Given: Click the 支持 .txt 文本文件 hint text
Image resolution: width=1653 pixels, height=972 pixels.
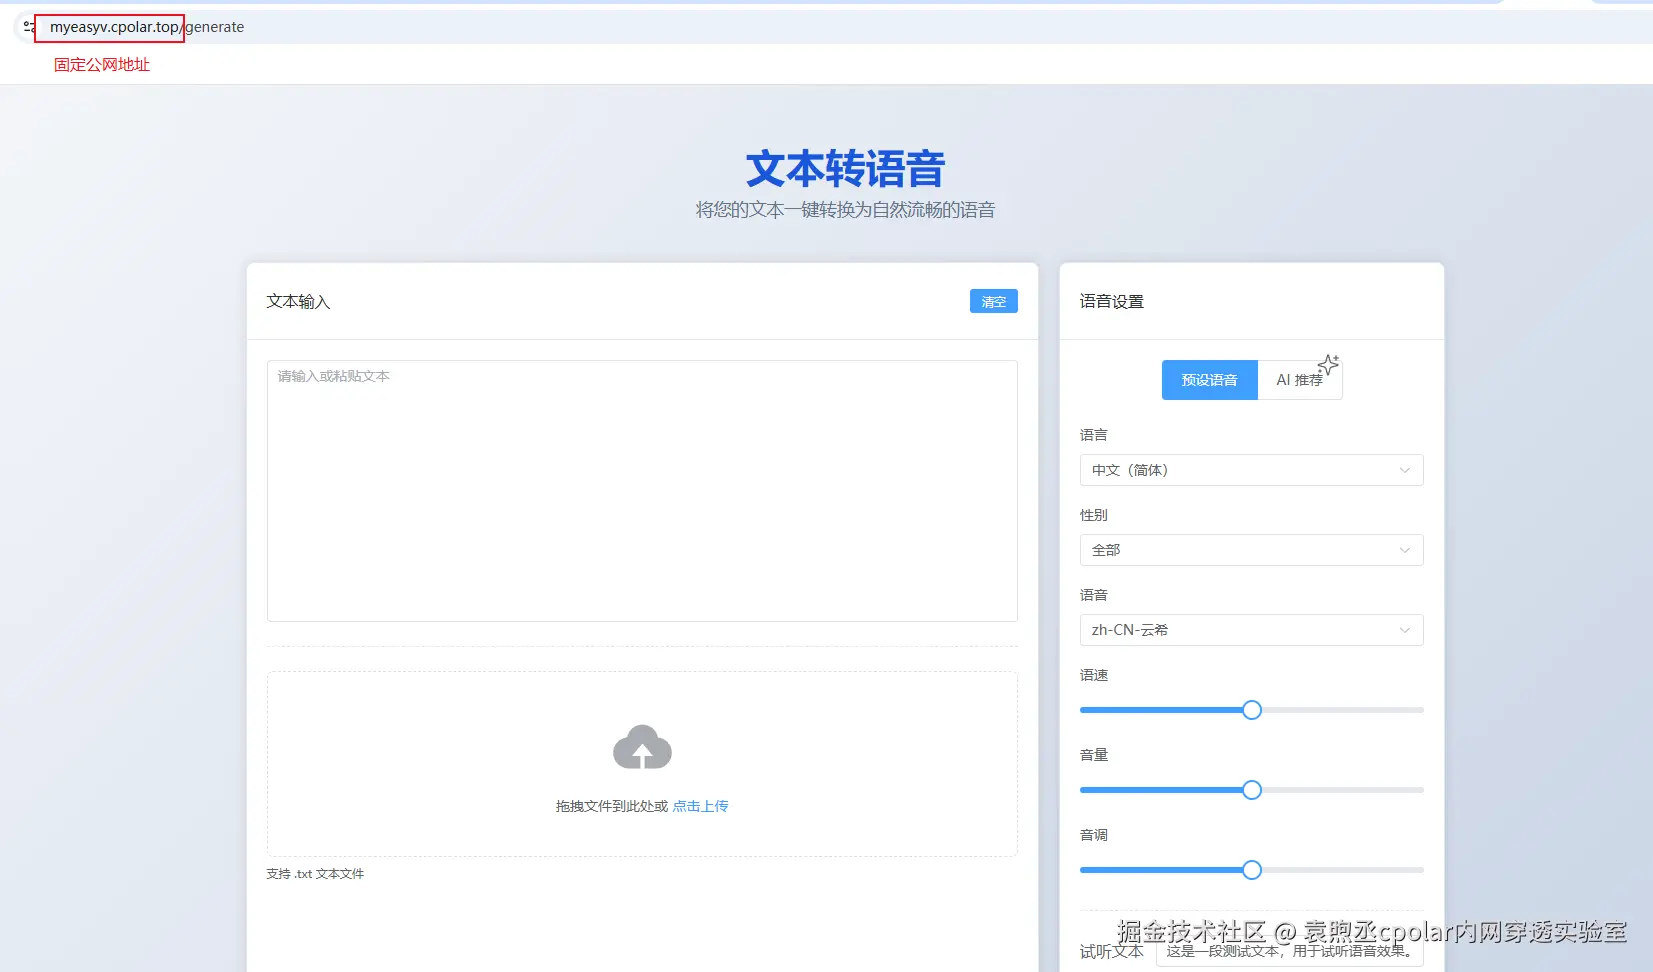Looking at the screenshot, I should [x=315, y=874].
